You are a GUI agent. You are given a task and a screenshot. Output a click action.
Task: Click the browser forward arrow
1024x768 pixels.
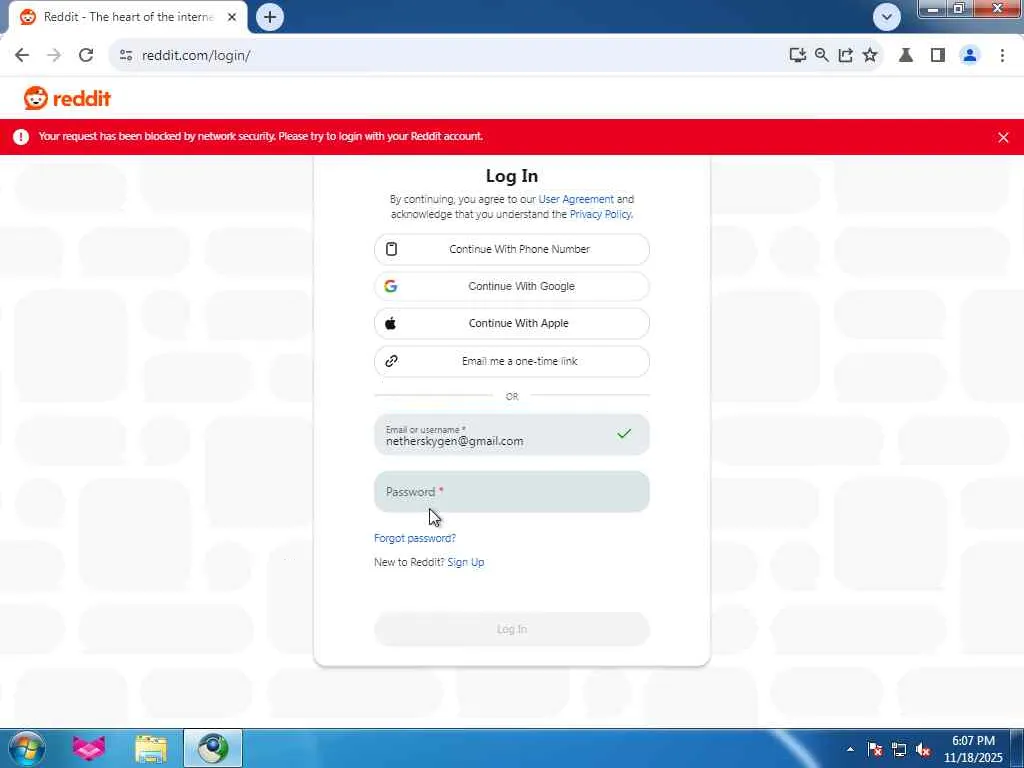click(54, 56)
